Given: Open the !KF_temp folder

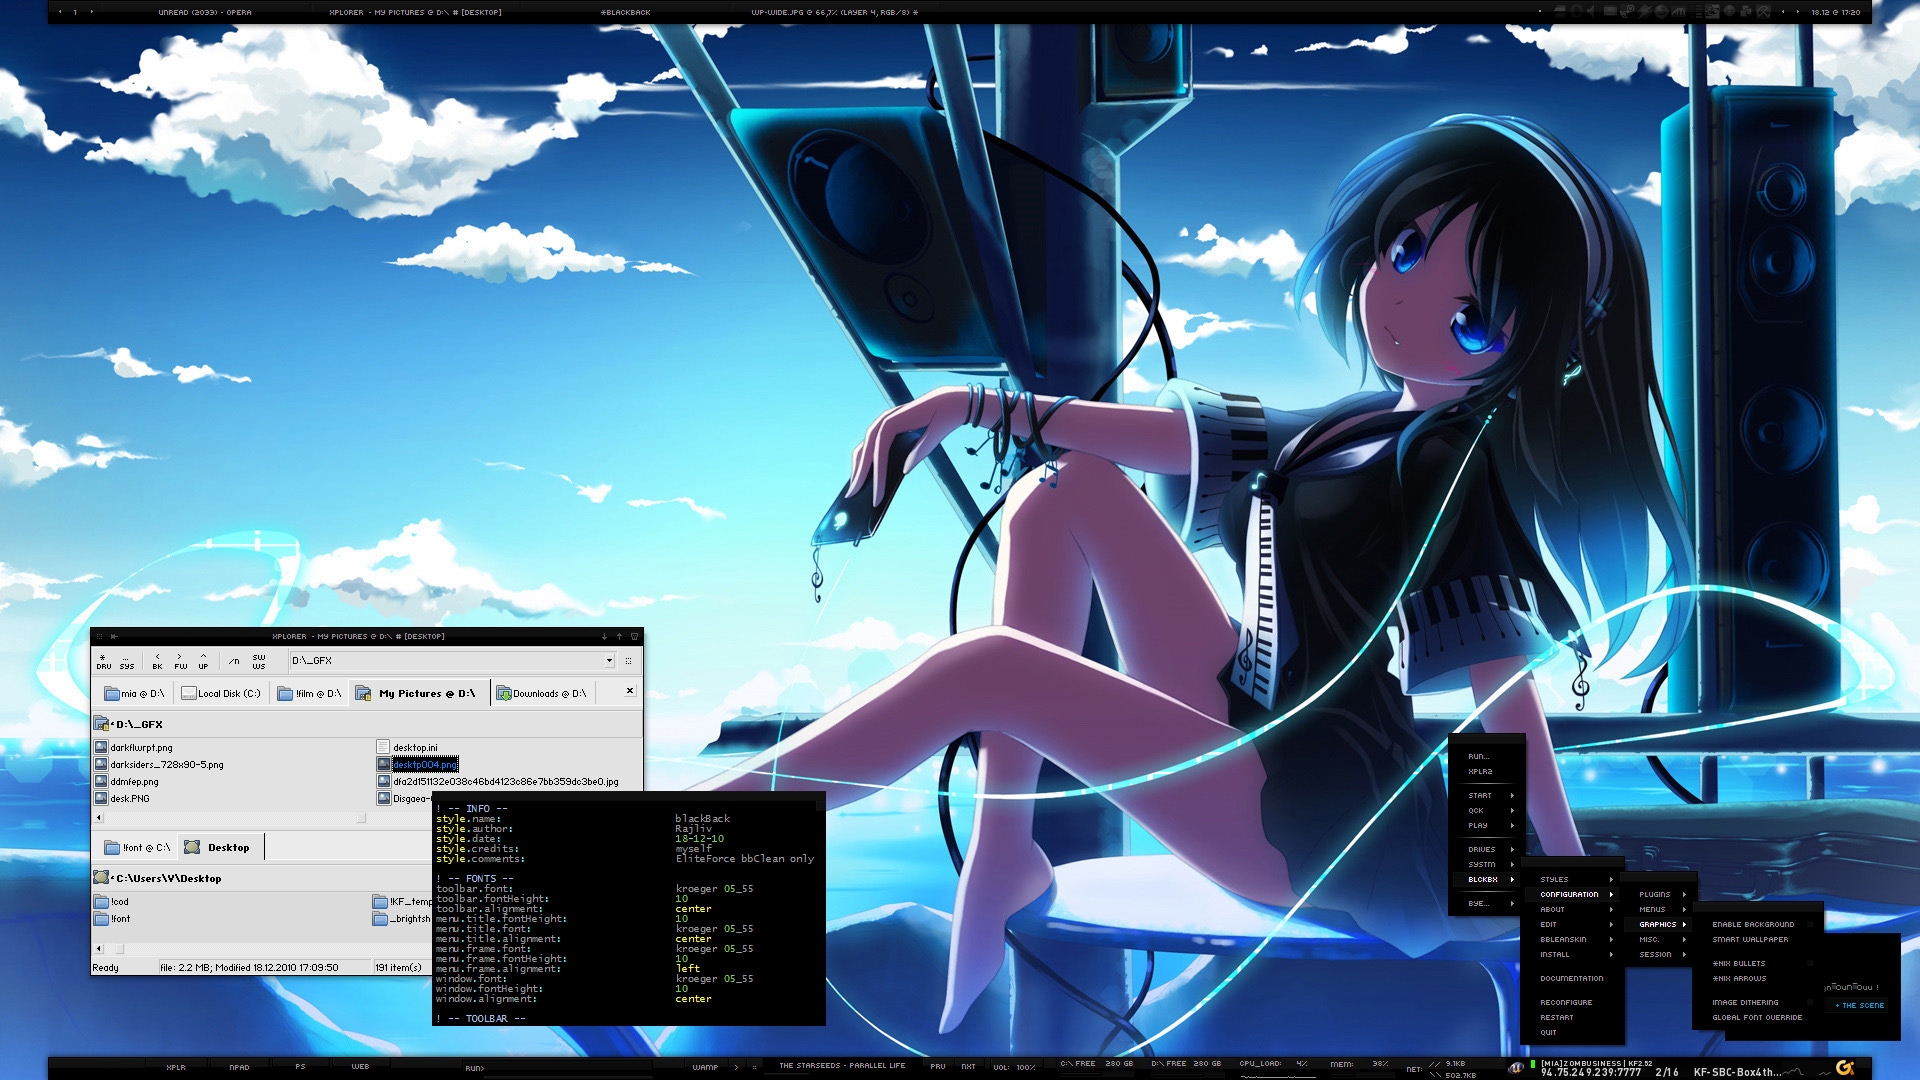Looking at the screenshot, I should (x=402, y=901).
